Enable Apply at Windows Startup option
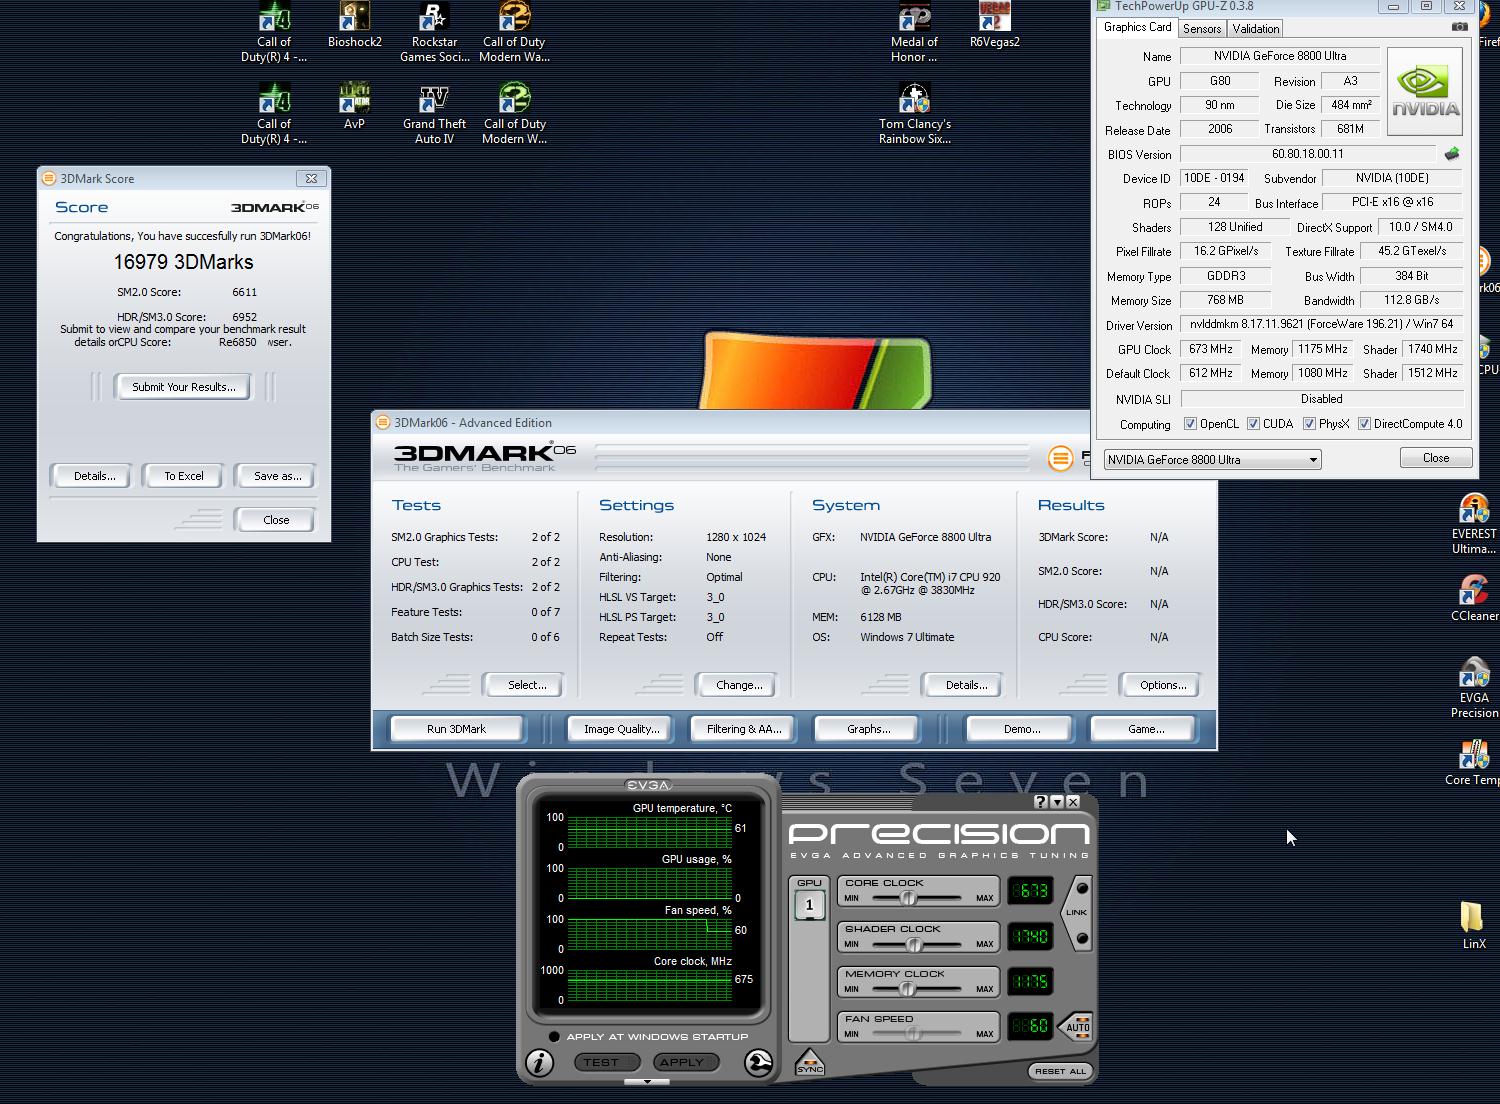 [554, 1036]
